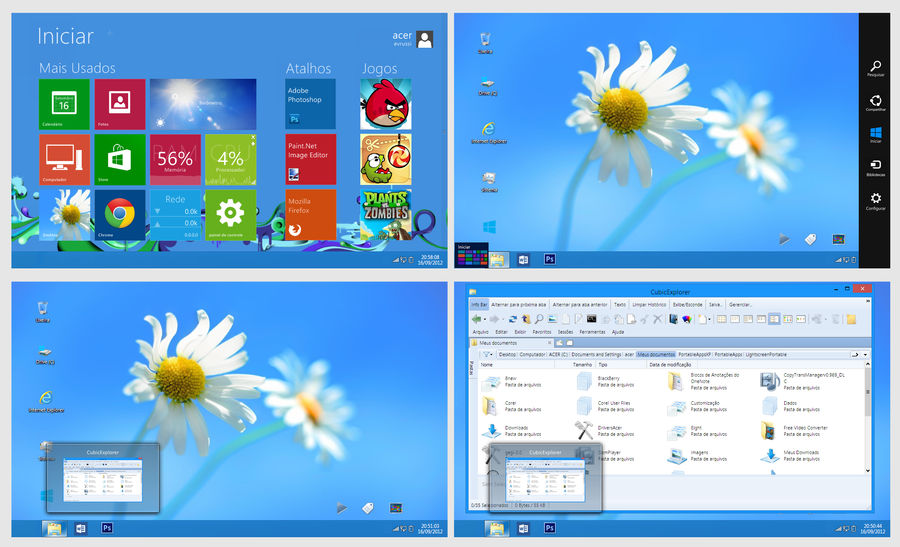Click the acer user avatar on the Iniciar screen
This screenshot has width=900, height=547.
(x=425, y=40)
